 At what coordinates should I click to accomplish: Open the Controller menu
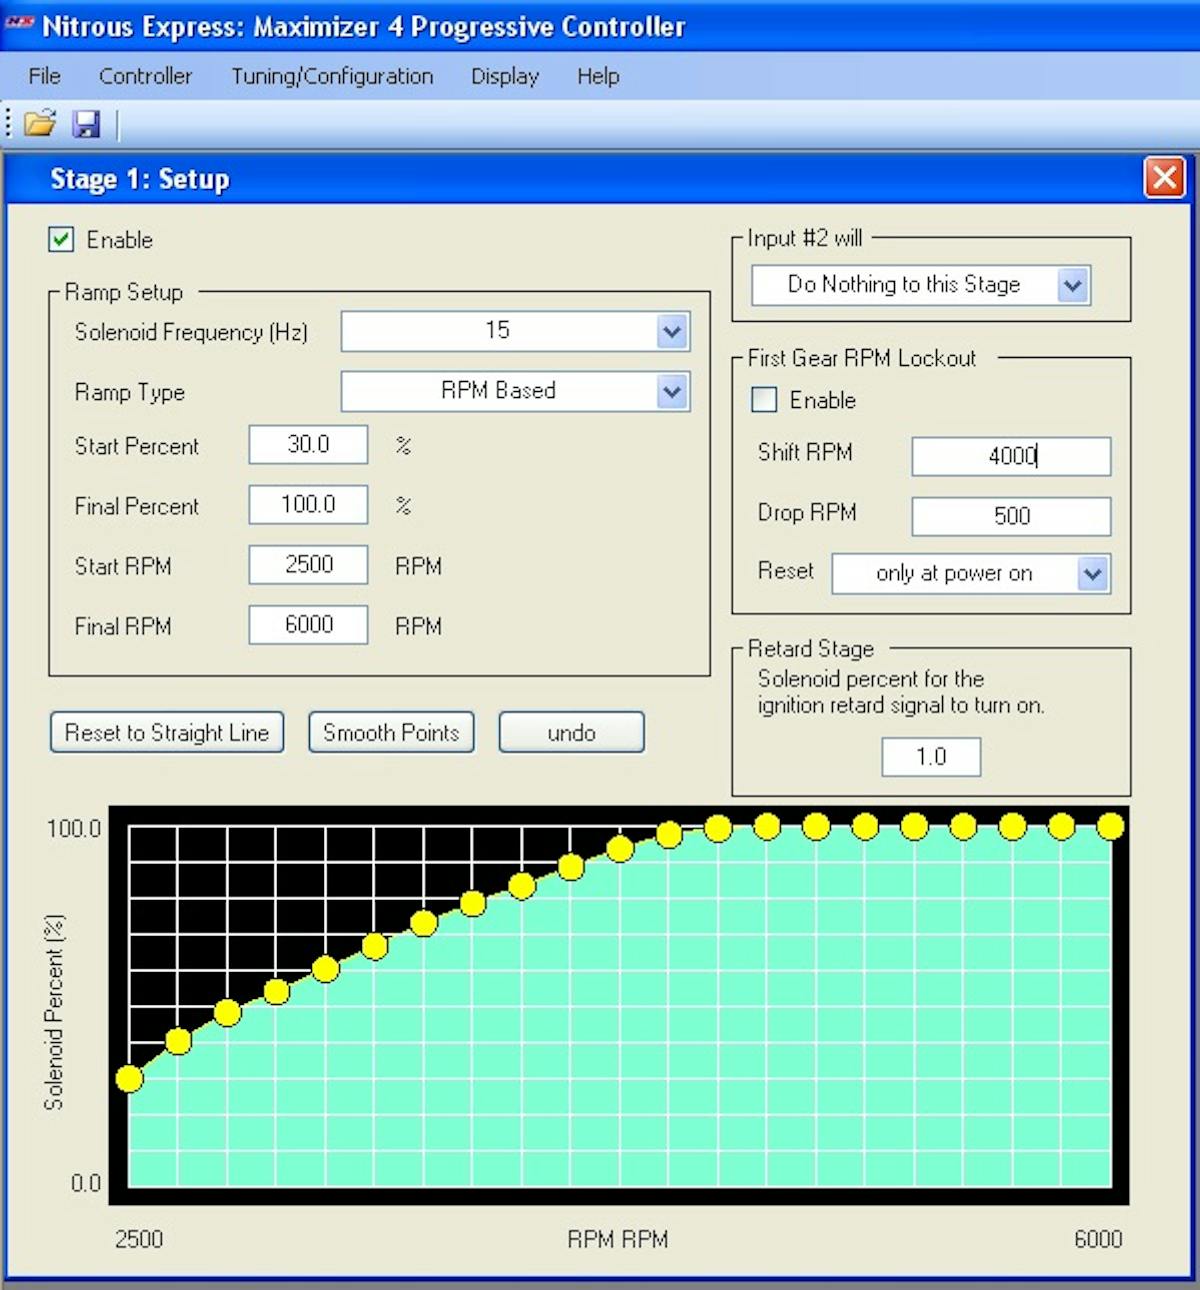pyautogui.click(x=145, y=76)
